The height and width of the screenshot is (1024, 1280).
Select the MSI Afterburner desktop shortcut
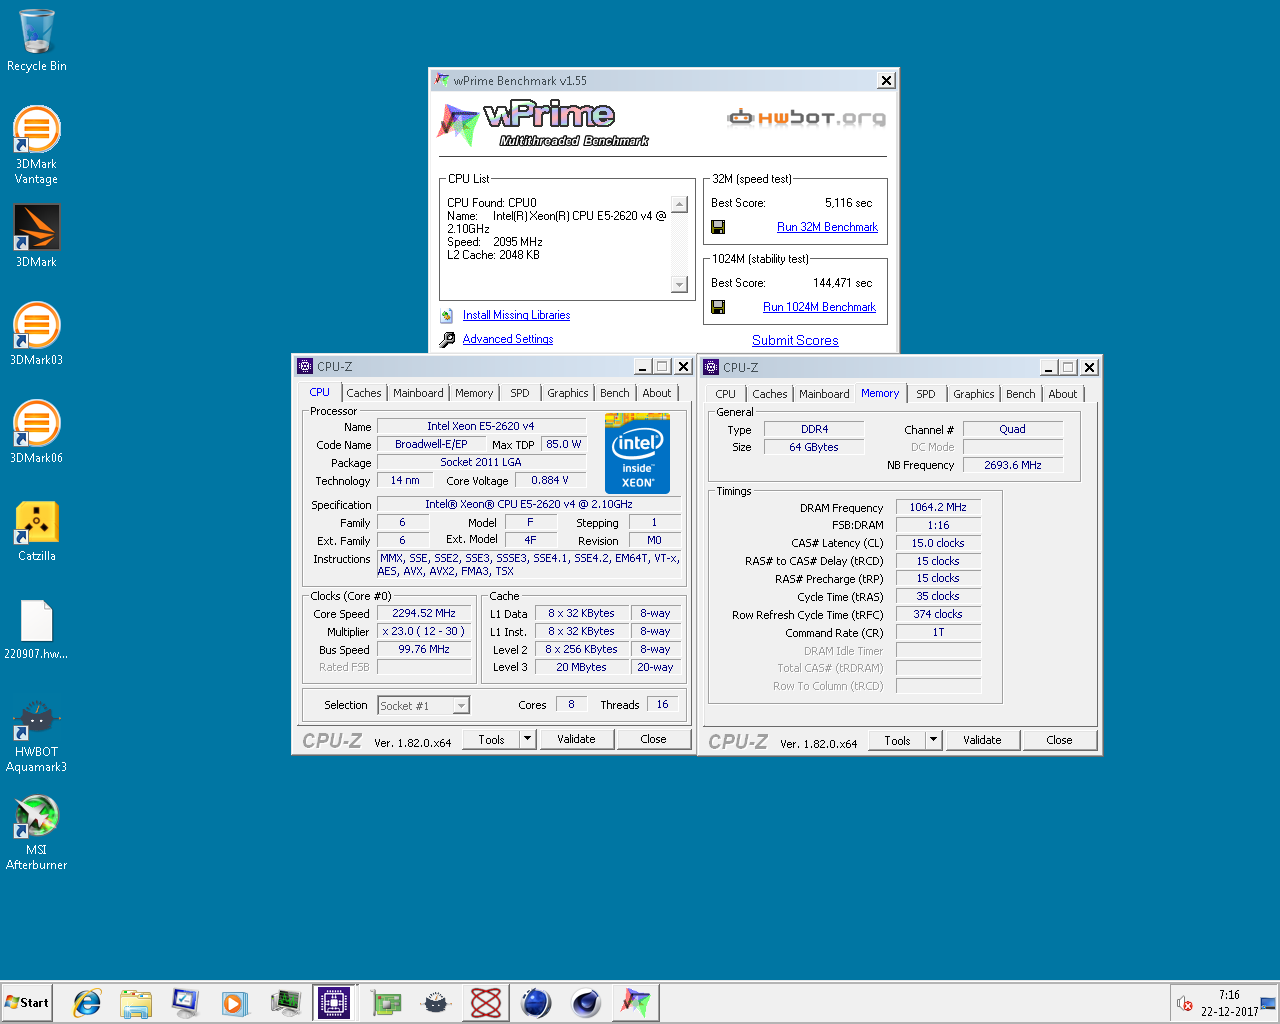[x=36, y=834]
